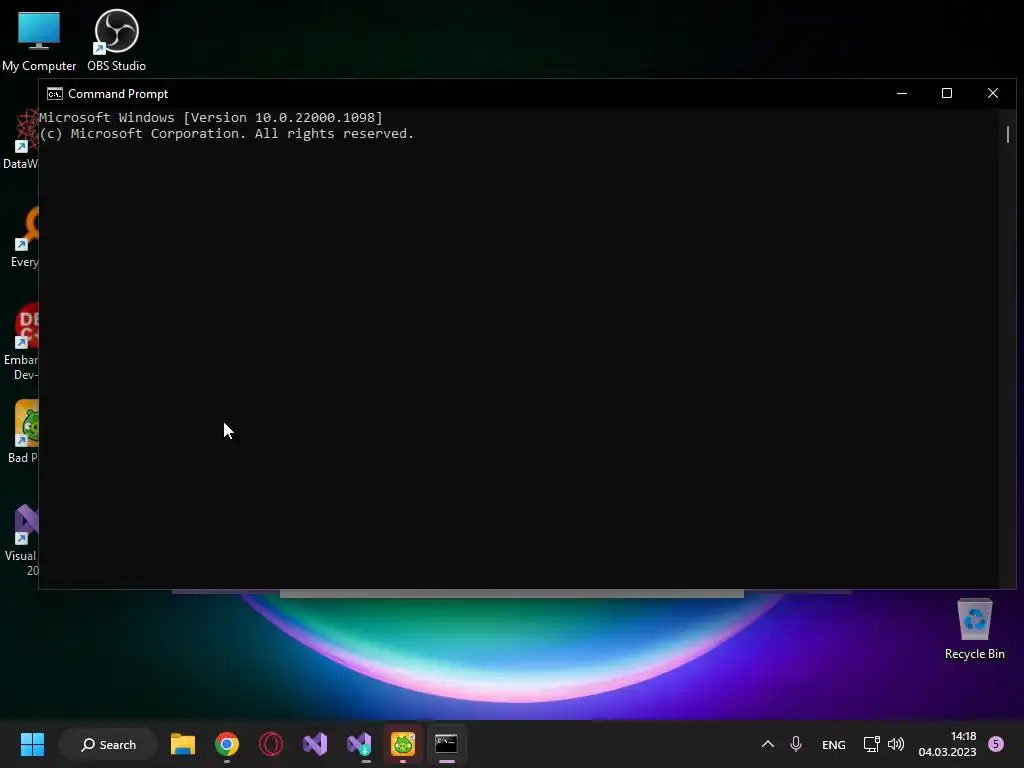Close the Command Prompt window
Image resolution: width=1024 pixels, height=768 pixels.
[x=993, y=93]
